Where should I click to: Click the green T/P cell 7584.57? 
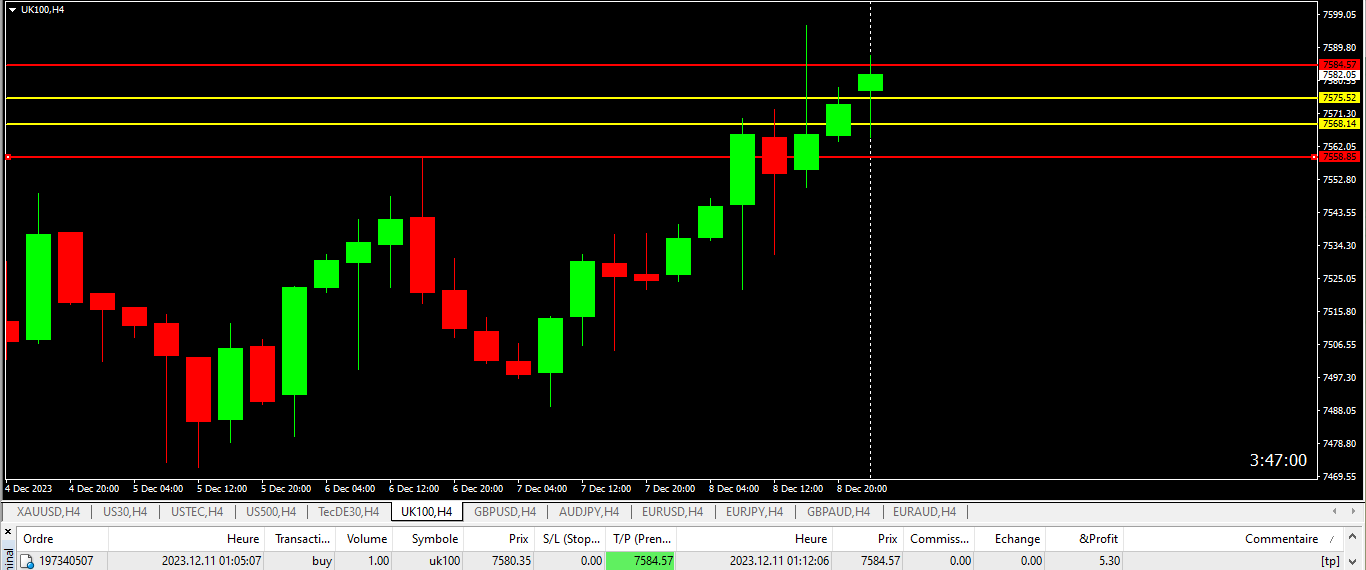coord(641,561)
